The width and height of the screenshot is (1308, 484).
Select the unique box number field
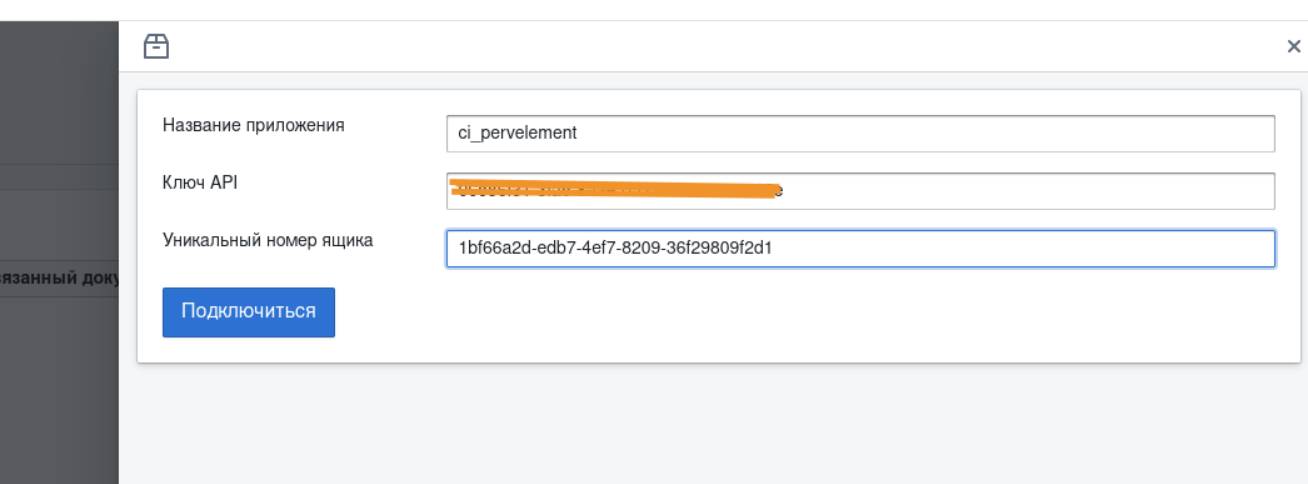click(1000, 249)
